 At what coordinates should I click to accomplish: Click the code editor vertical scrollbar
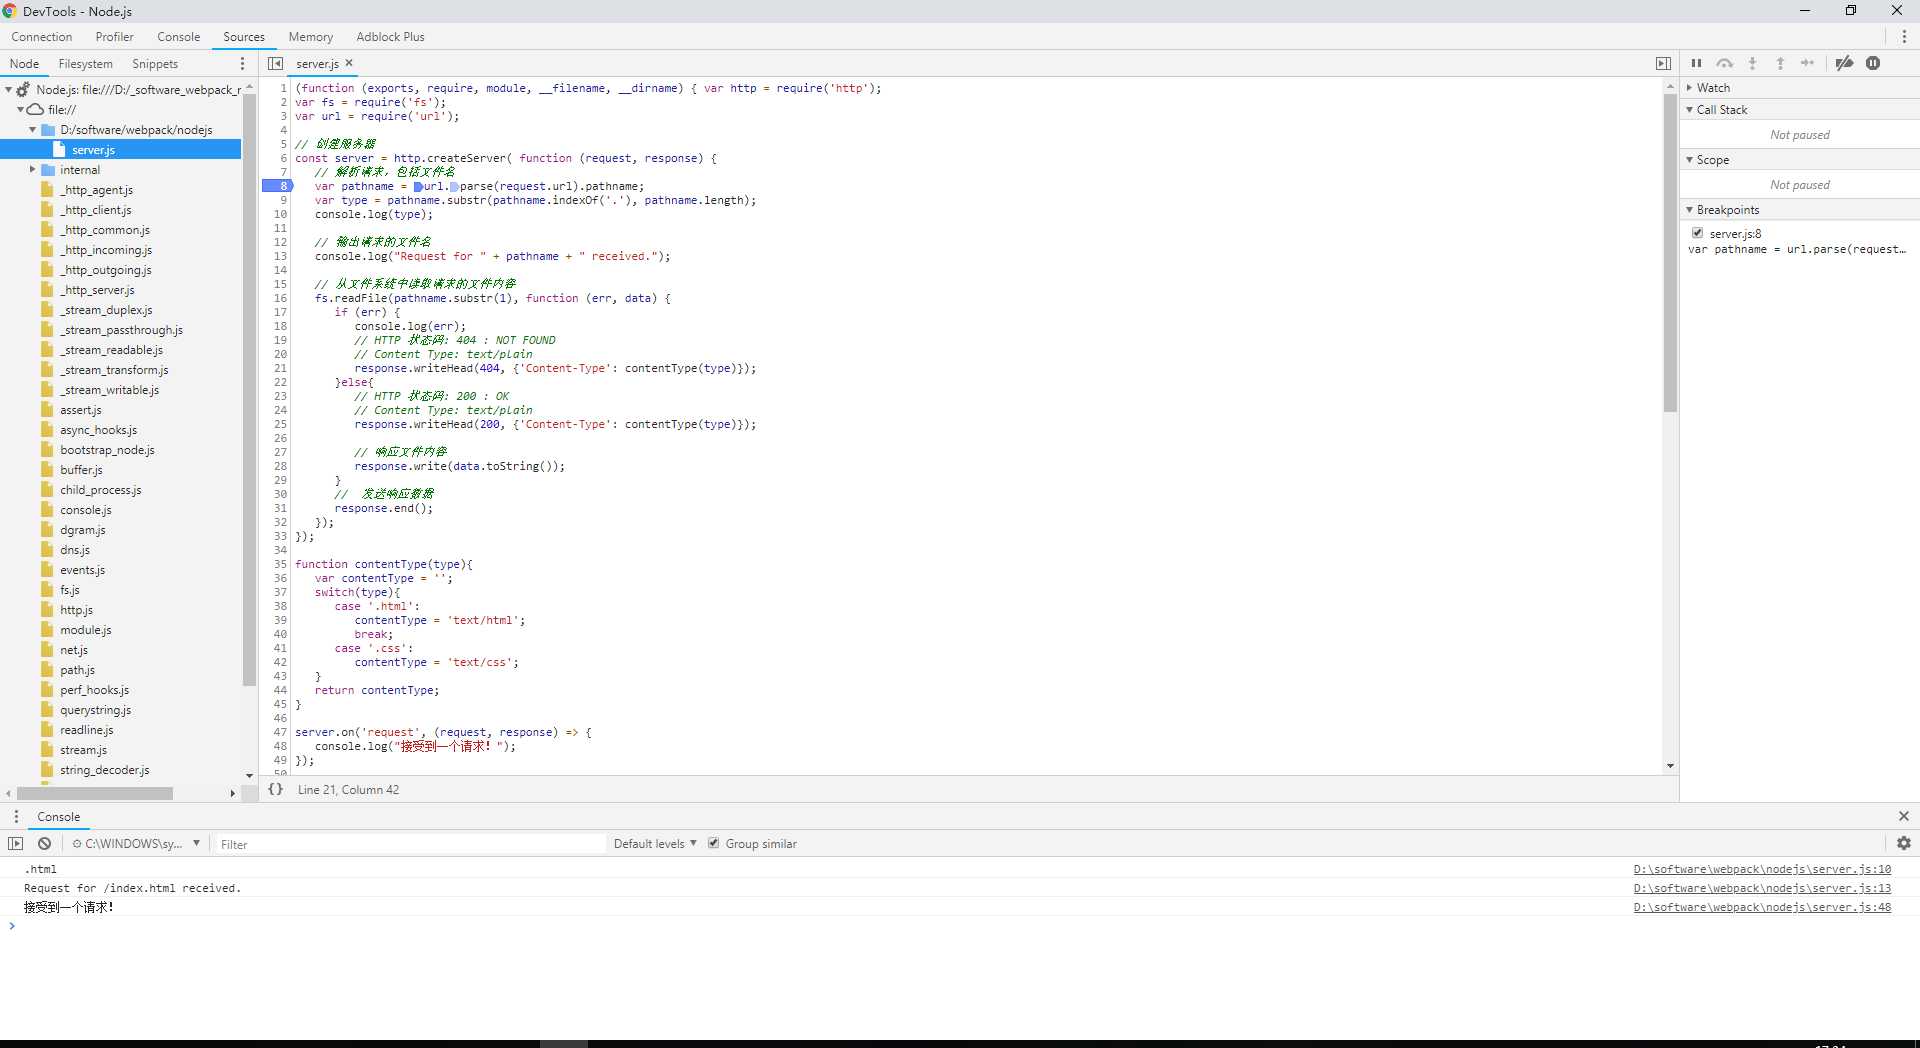1670,252
